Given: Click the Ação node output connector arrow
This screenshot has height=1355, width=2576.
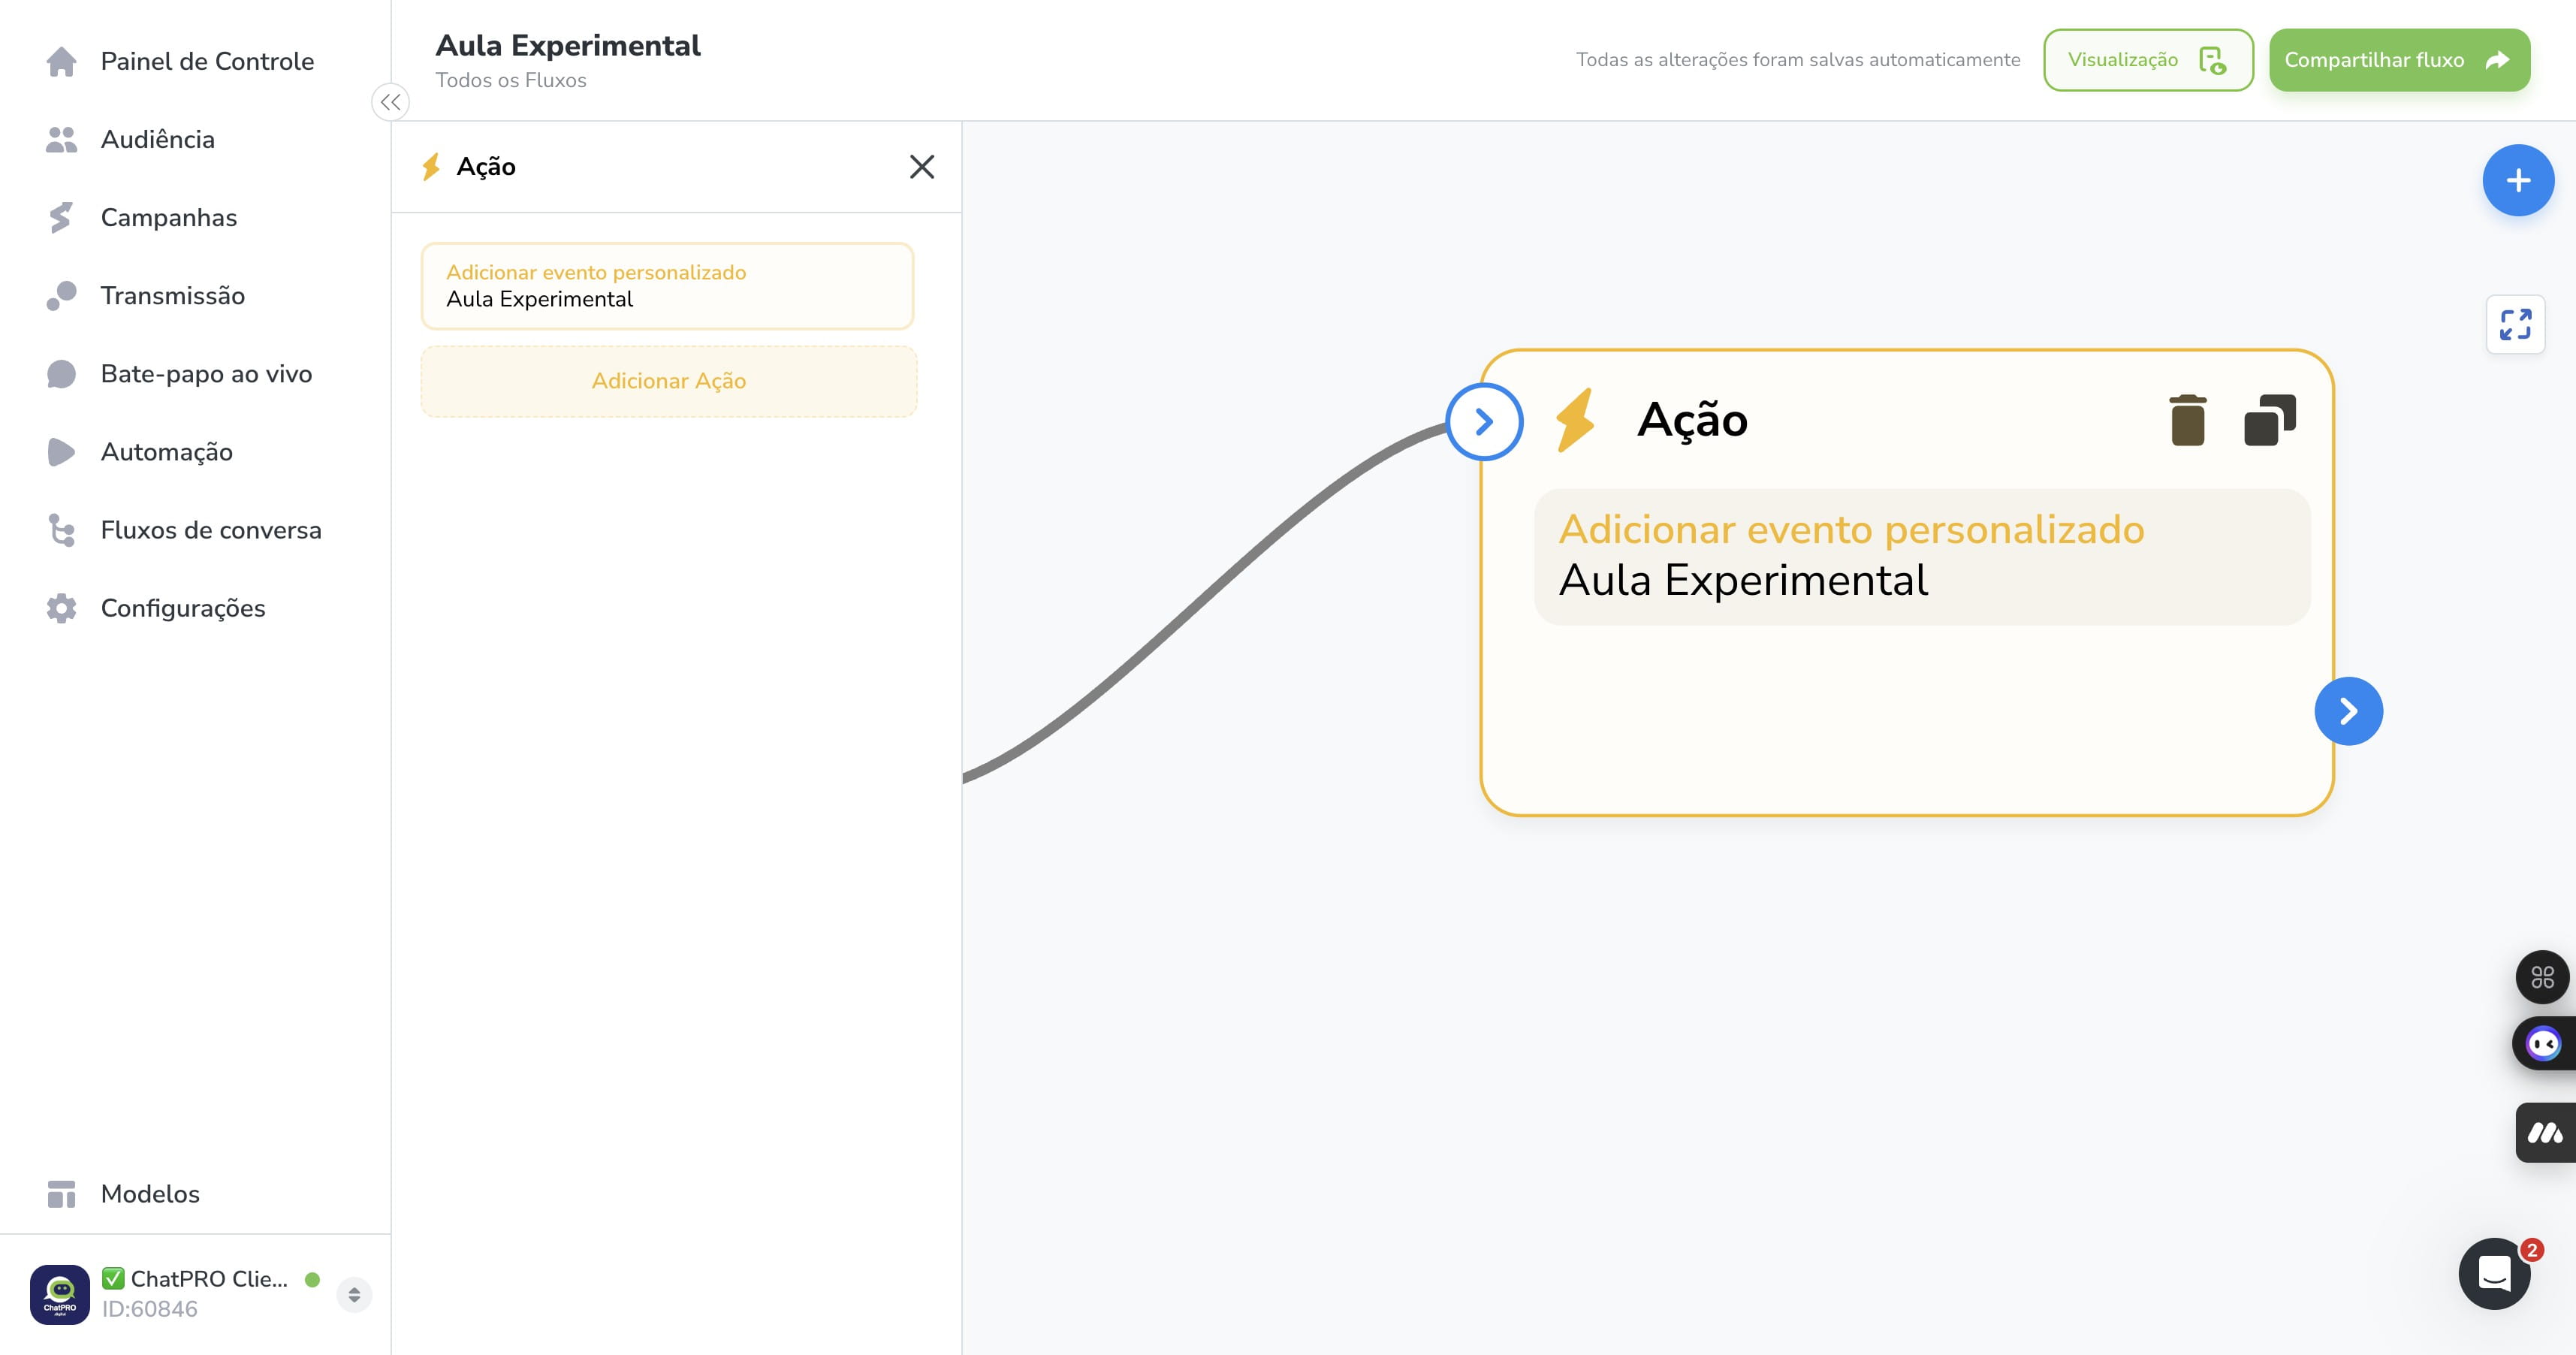Looking at the screenshot, I should 2348,711.
